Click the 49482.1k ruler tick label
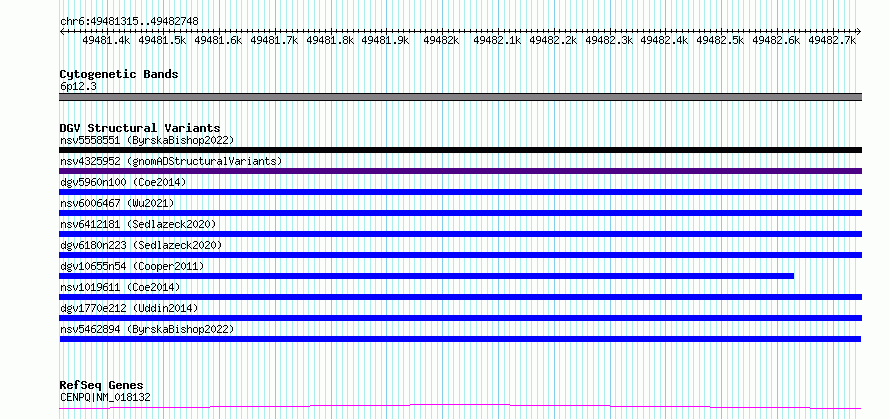The image size is (890, 419). point(497,40)
